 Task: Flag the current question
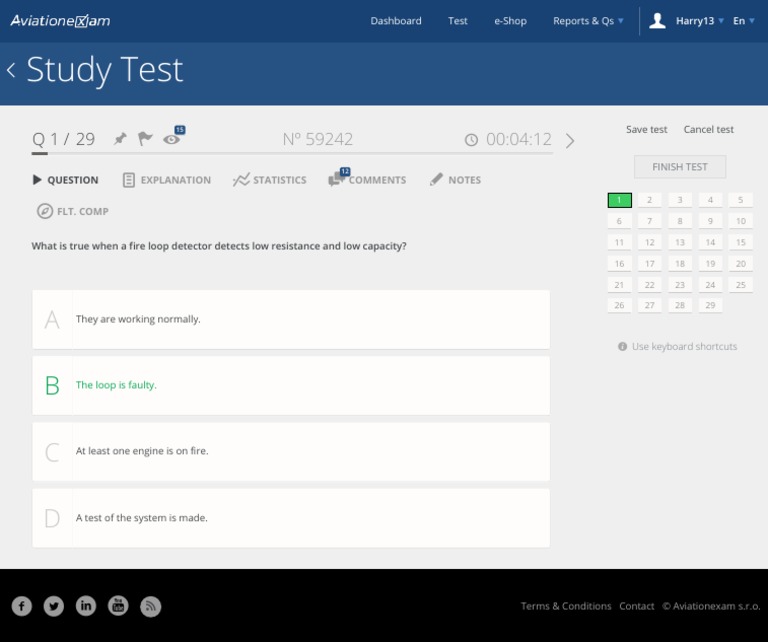(145, 139)
